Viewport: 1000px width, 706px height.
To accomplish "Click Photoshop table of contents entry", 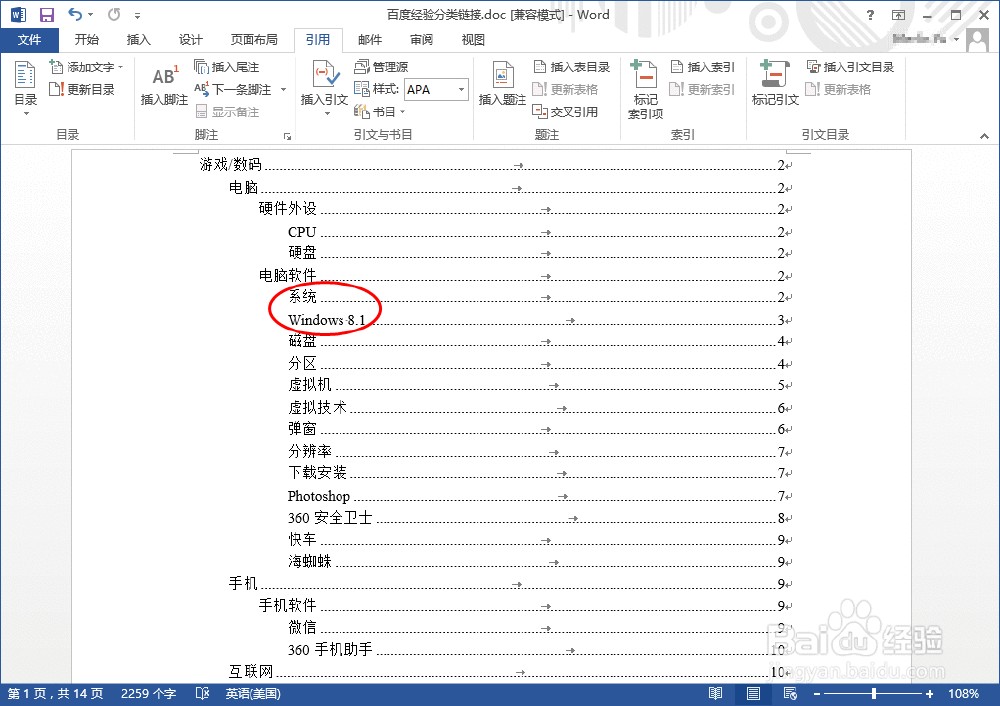I will point(539,496).
